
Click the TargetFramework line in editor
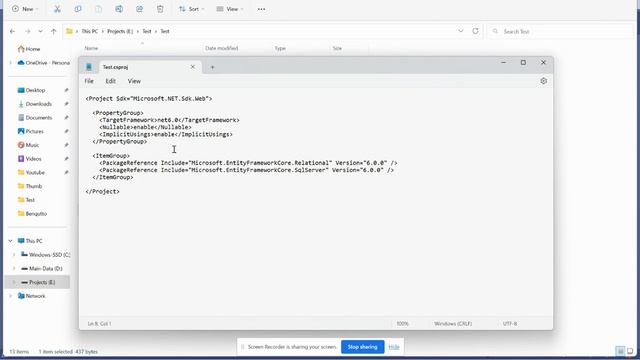169,120
